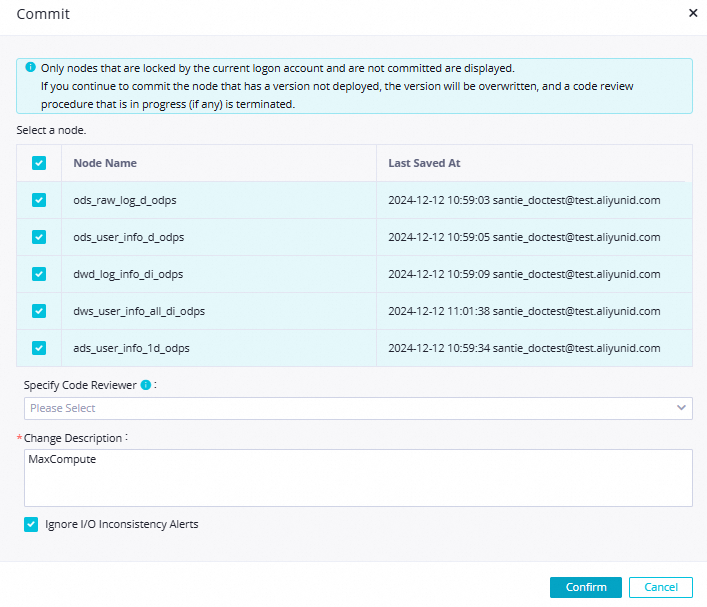The width and height of the screenshot is (707, 607).
Task: Click the Confirm button
Action: [x=585, y=587]
